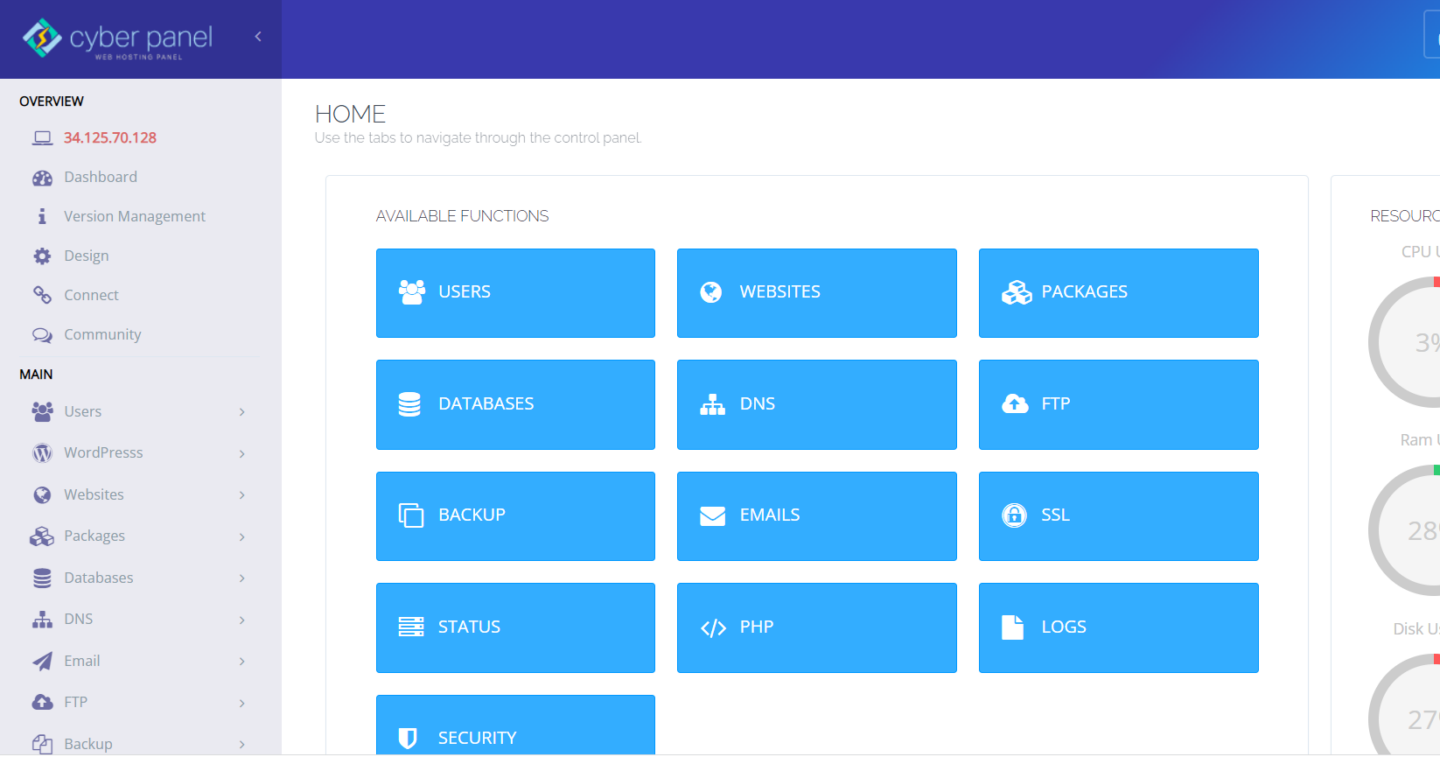1440x757 pixels.
Task: Open the Dashboard speedometer icon
Action: coord(42,177)
